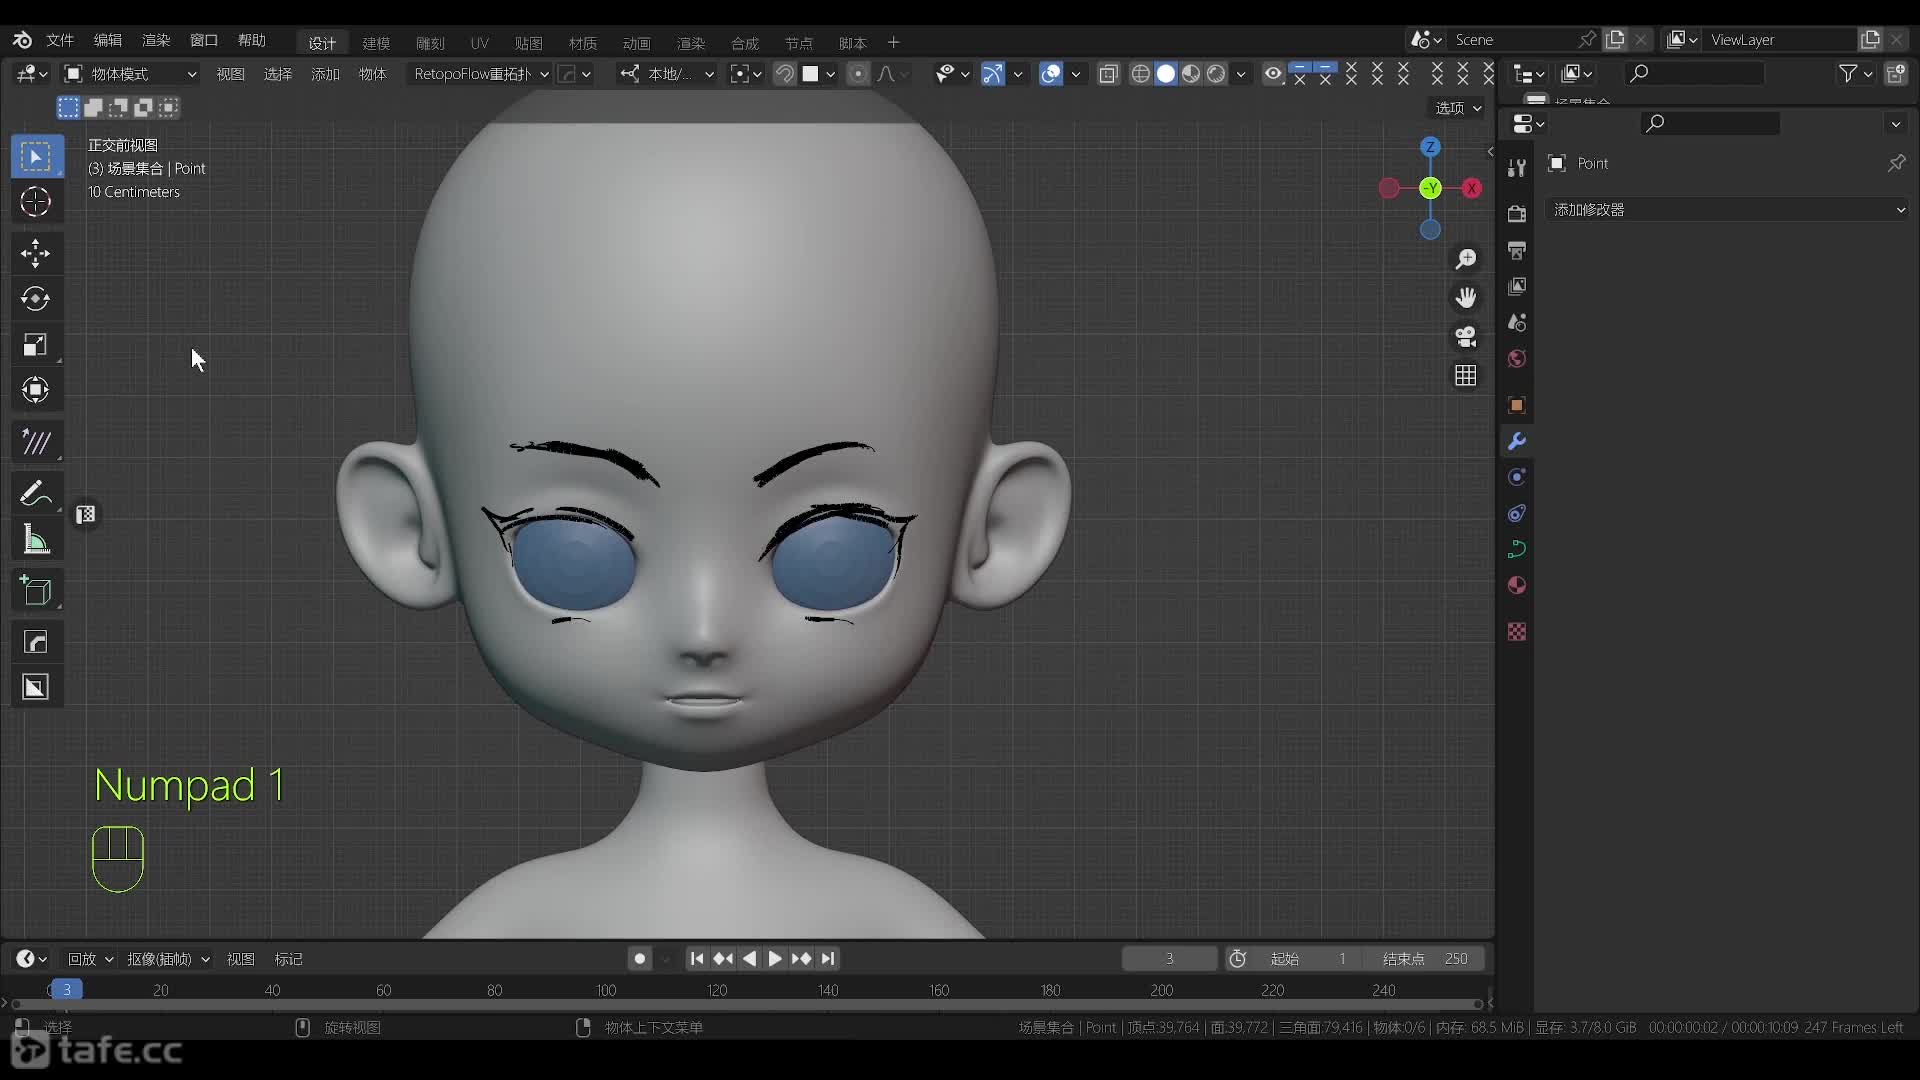1920x1080 pixels.
Task: Enable material preview shading
Action: [1191, 74]
